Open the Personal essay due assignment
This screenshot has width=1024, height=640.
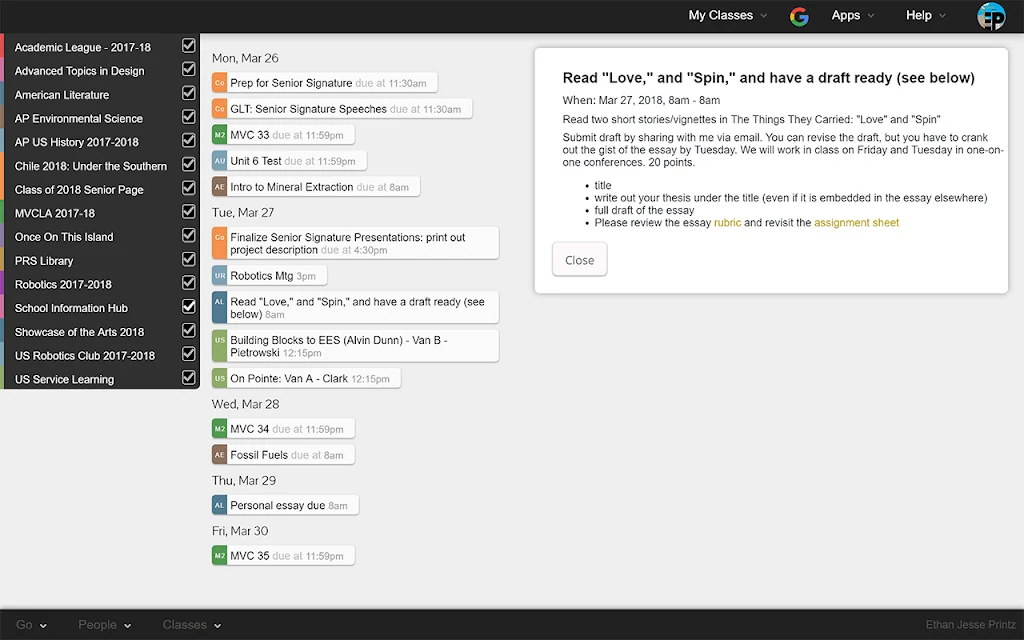click(285, 505)
